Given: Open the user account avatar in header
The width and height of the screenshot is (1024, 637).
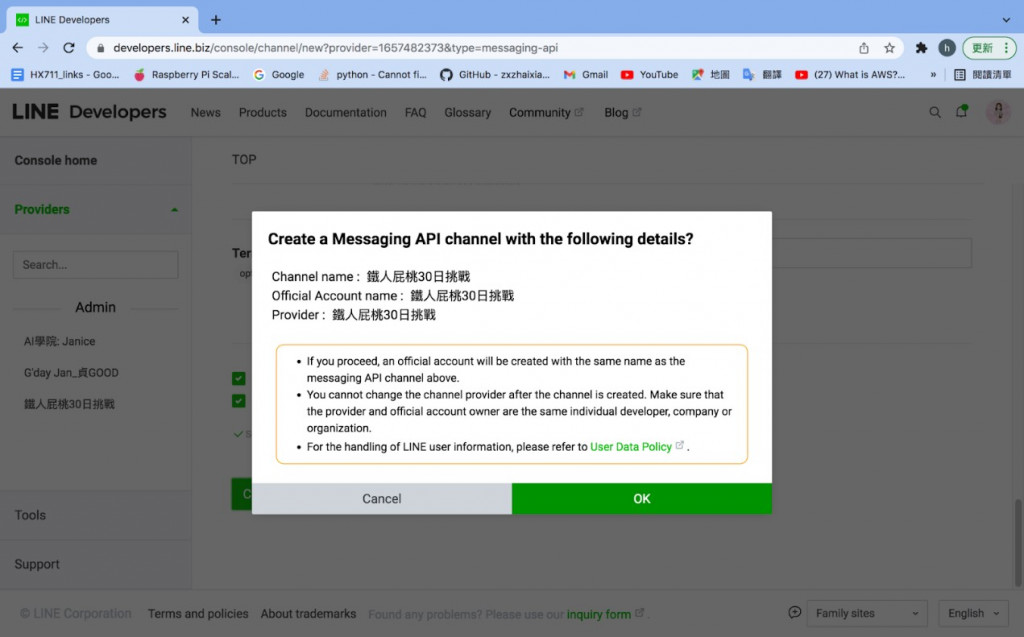Looking at the screenshot, I should tap(998, 112).
